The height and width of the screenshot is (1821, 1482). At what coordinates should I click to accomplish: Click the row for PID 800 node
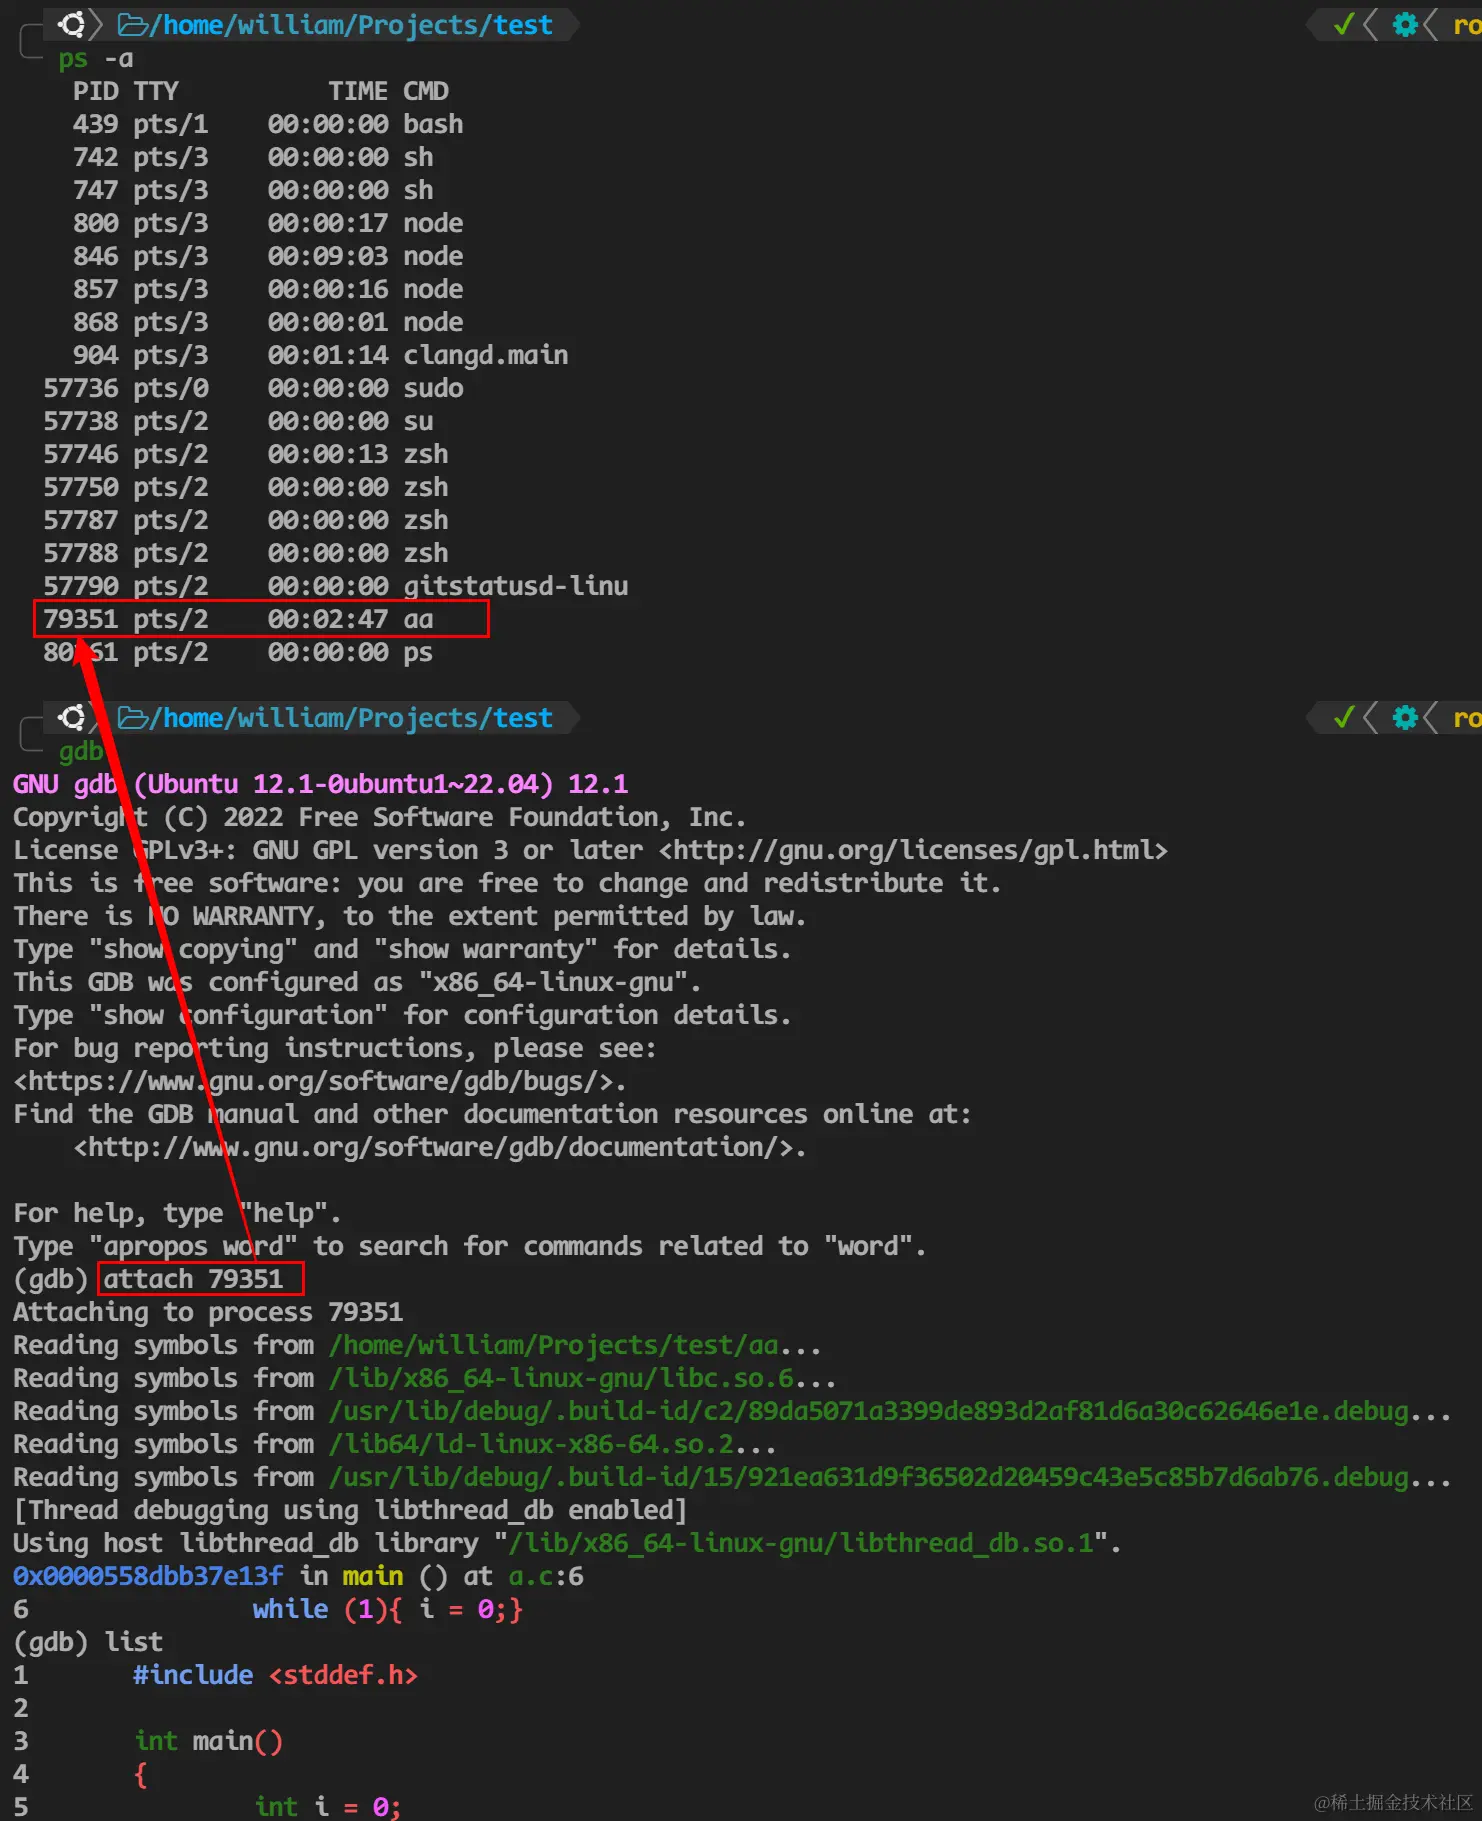(x=268, y=223)
